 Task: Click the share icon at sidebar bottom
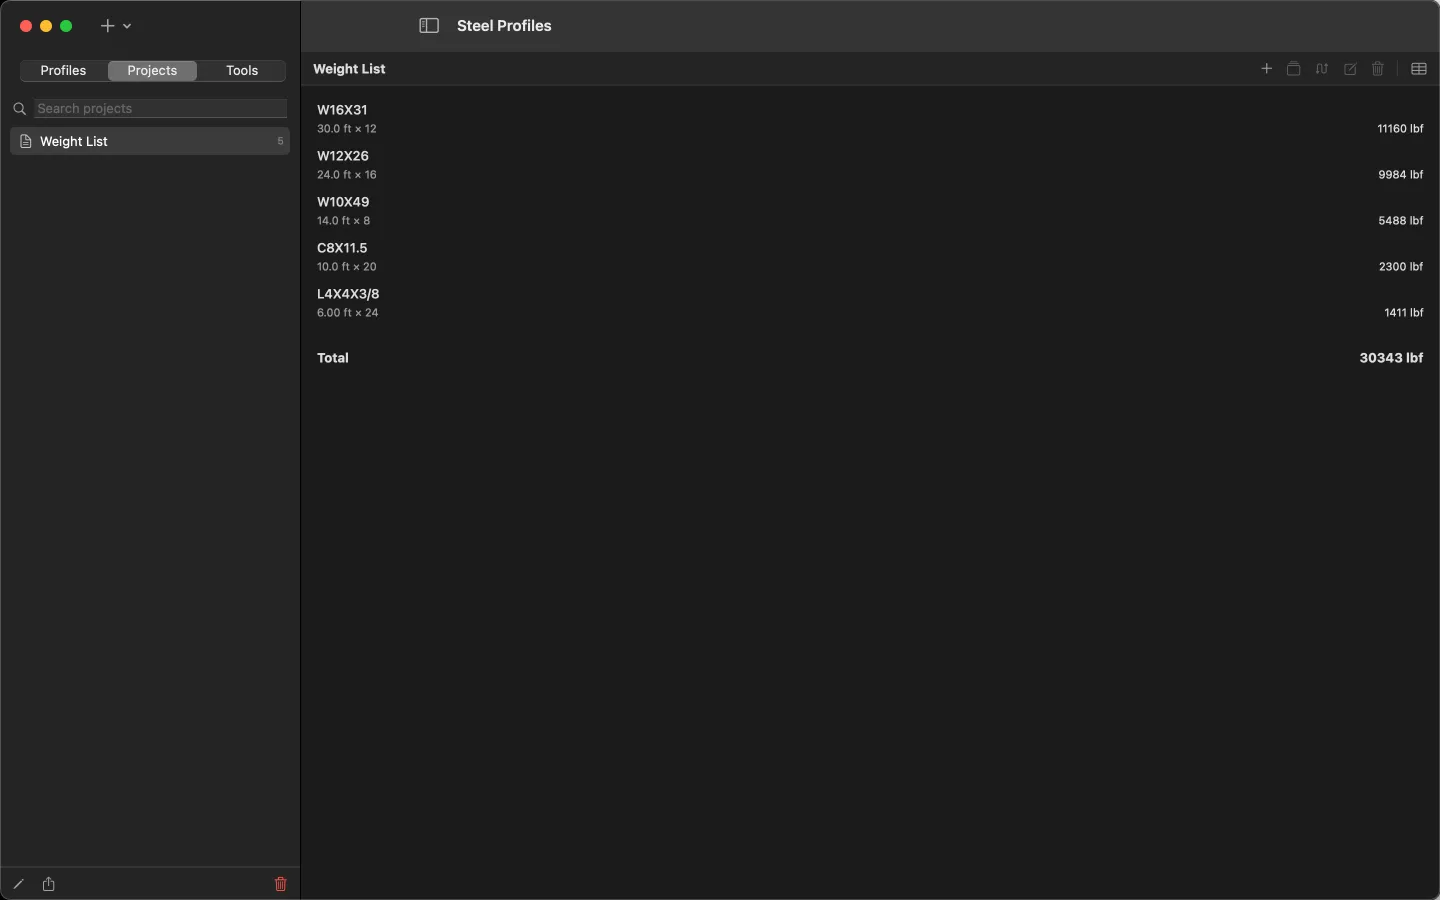pyautogui.click(x=49, y=884)
